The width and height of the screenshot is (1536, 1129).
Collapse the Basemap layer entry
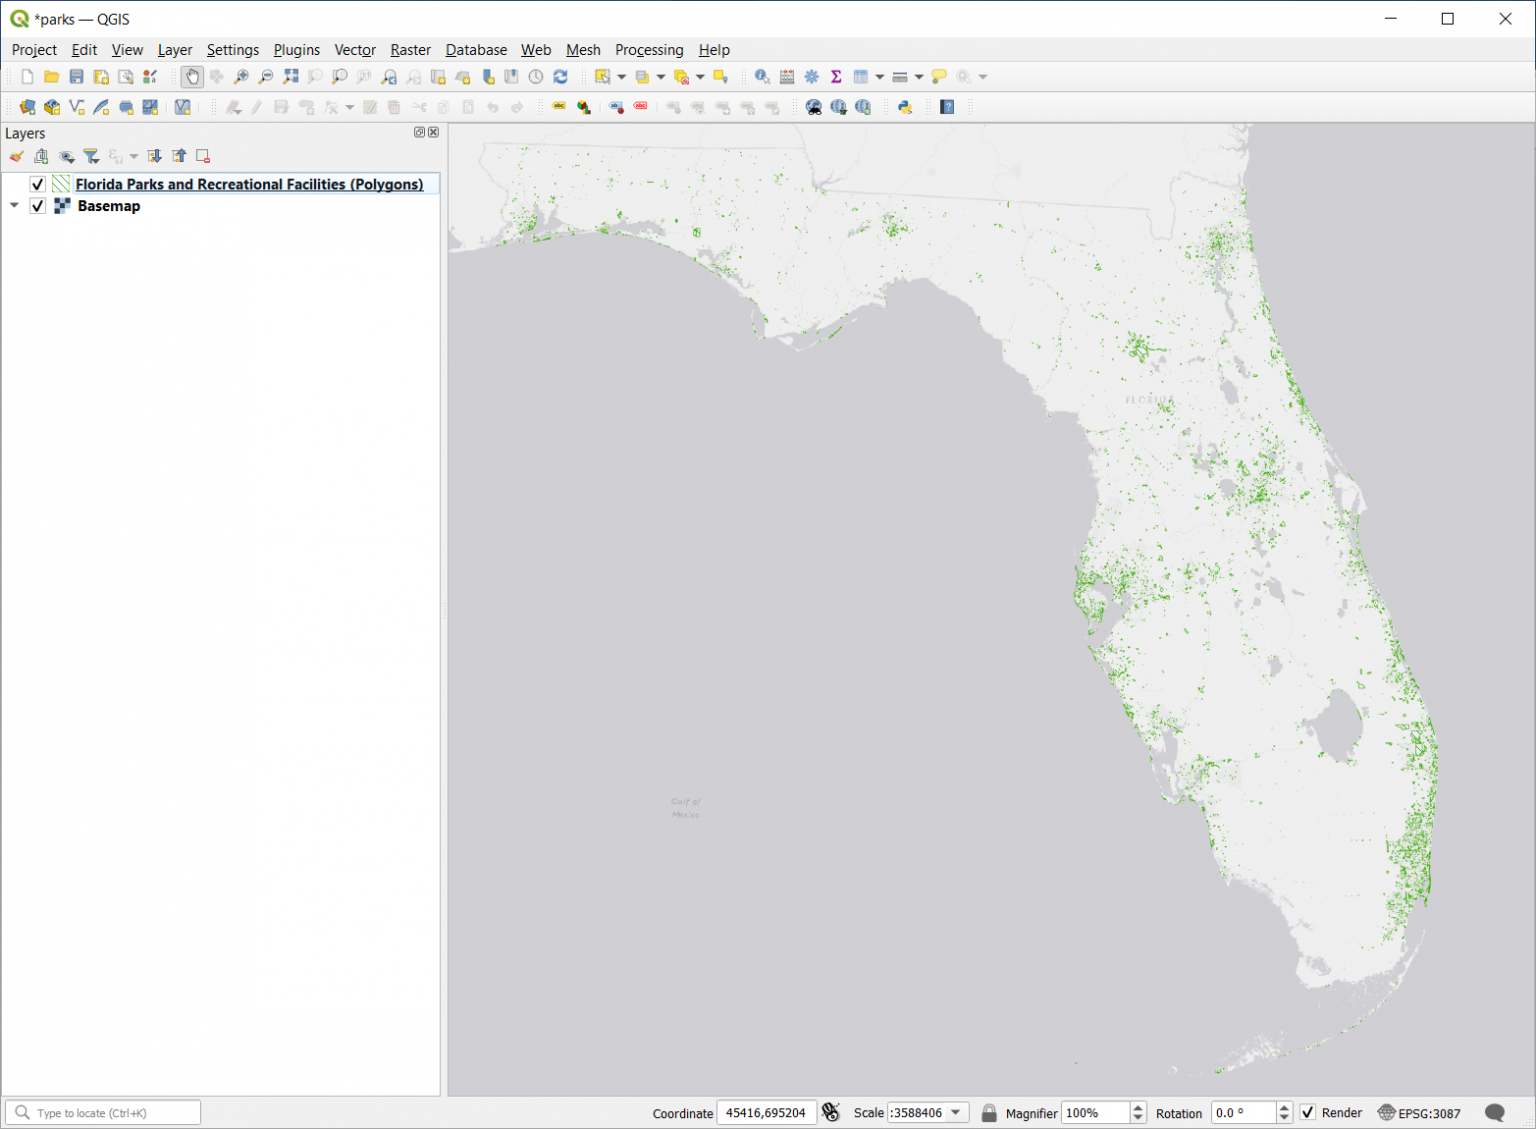(x=13, y=206)
